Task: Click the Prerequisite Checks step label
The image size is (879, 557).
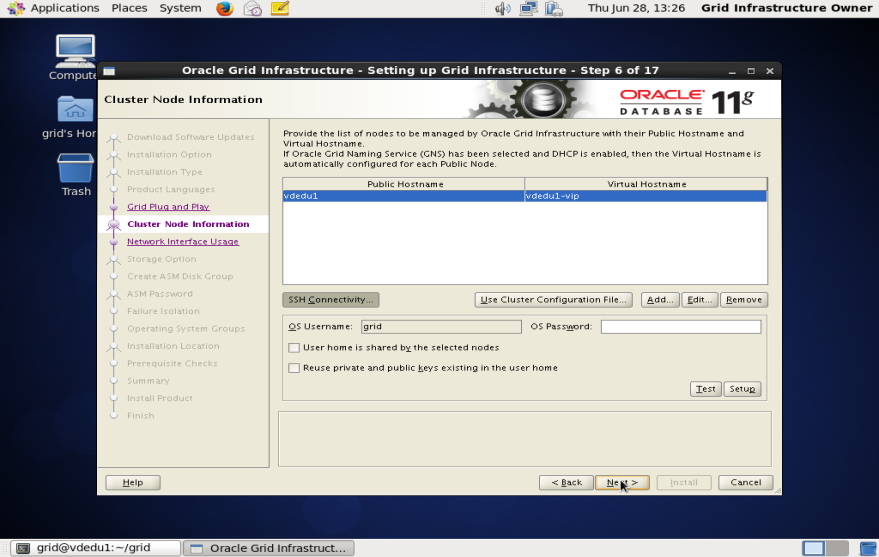Action: [x=172, y=363]
